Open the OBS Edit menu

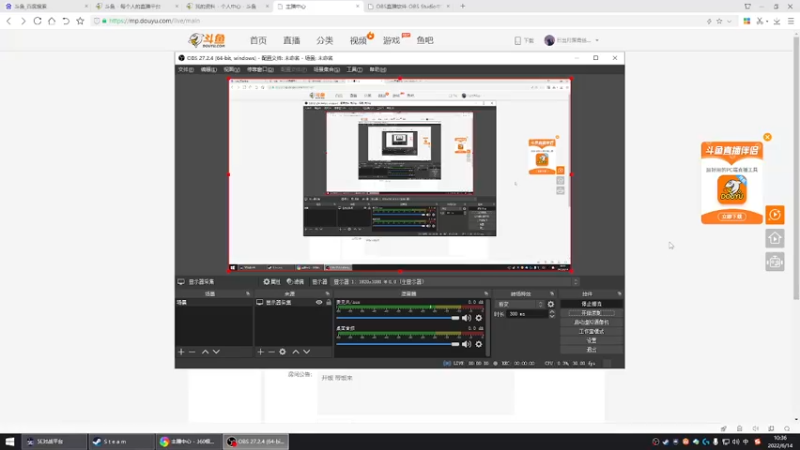(x=208, y=69)
